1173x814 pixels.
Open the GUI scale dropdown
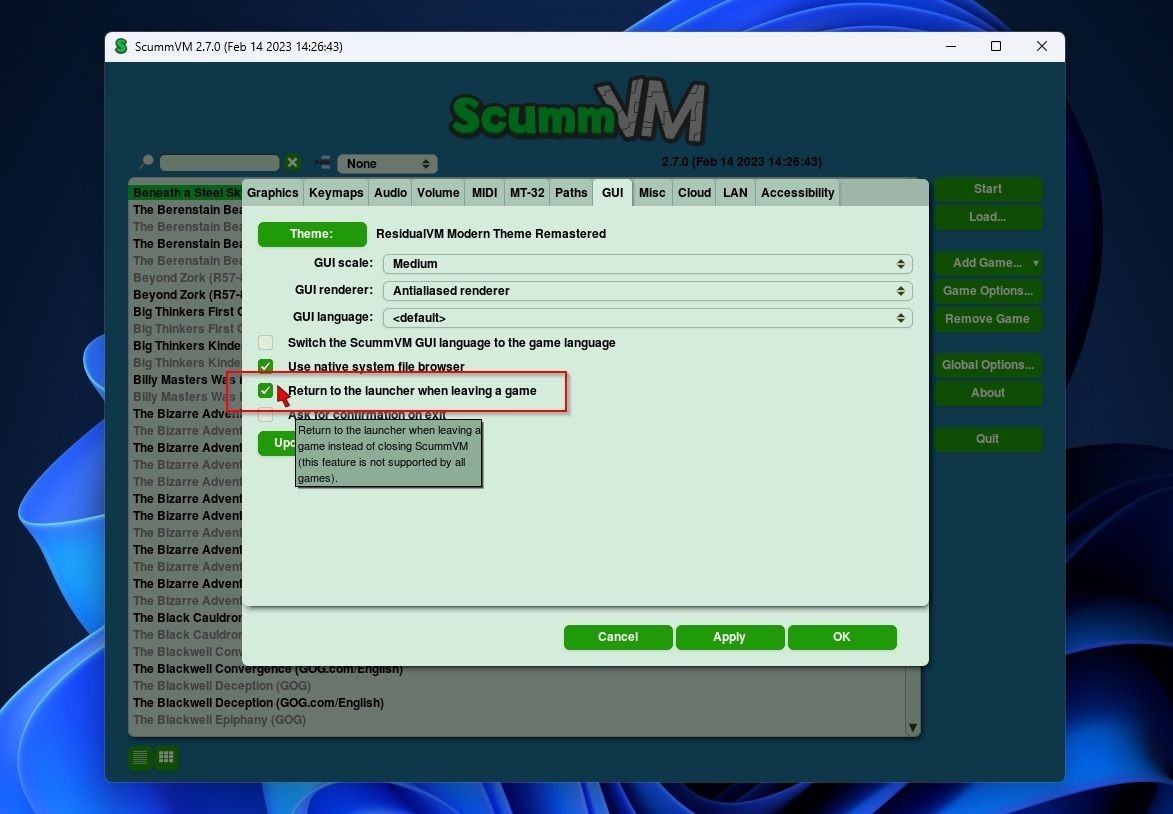pyautogui.click(x=647, y=264)
